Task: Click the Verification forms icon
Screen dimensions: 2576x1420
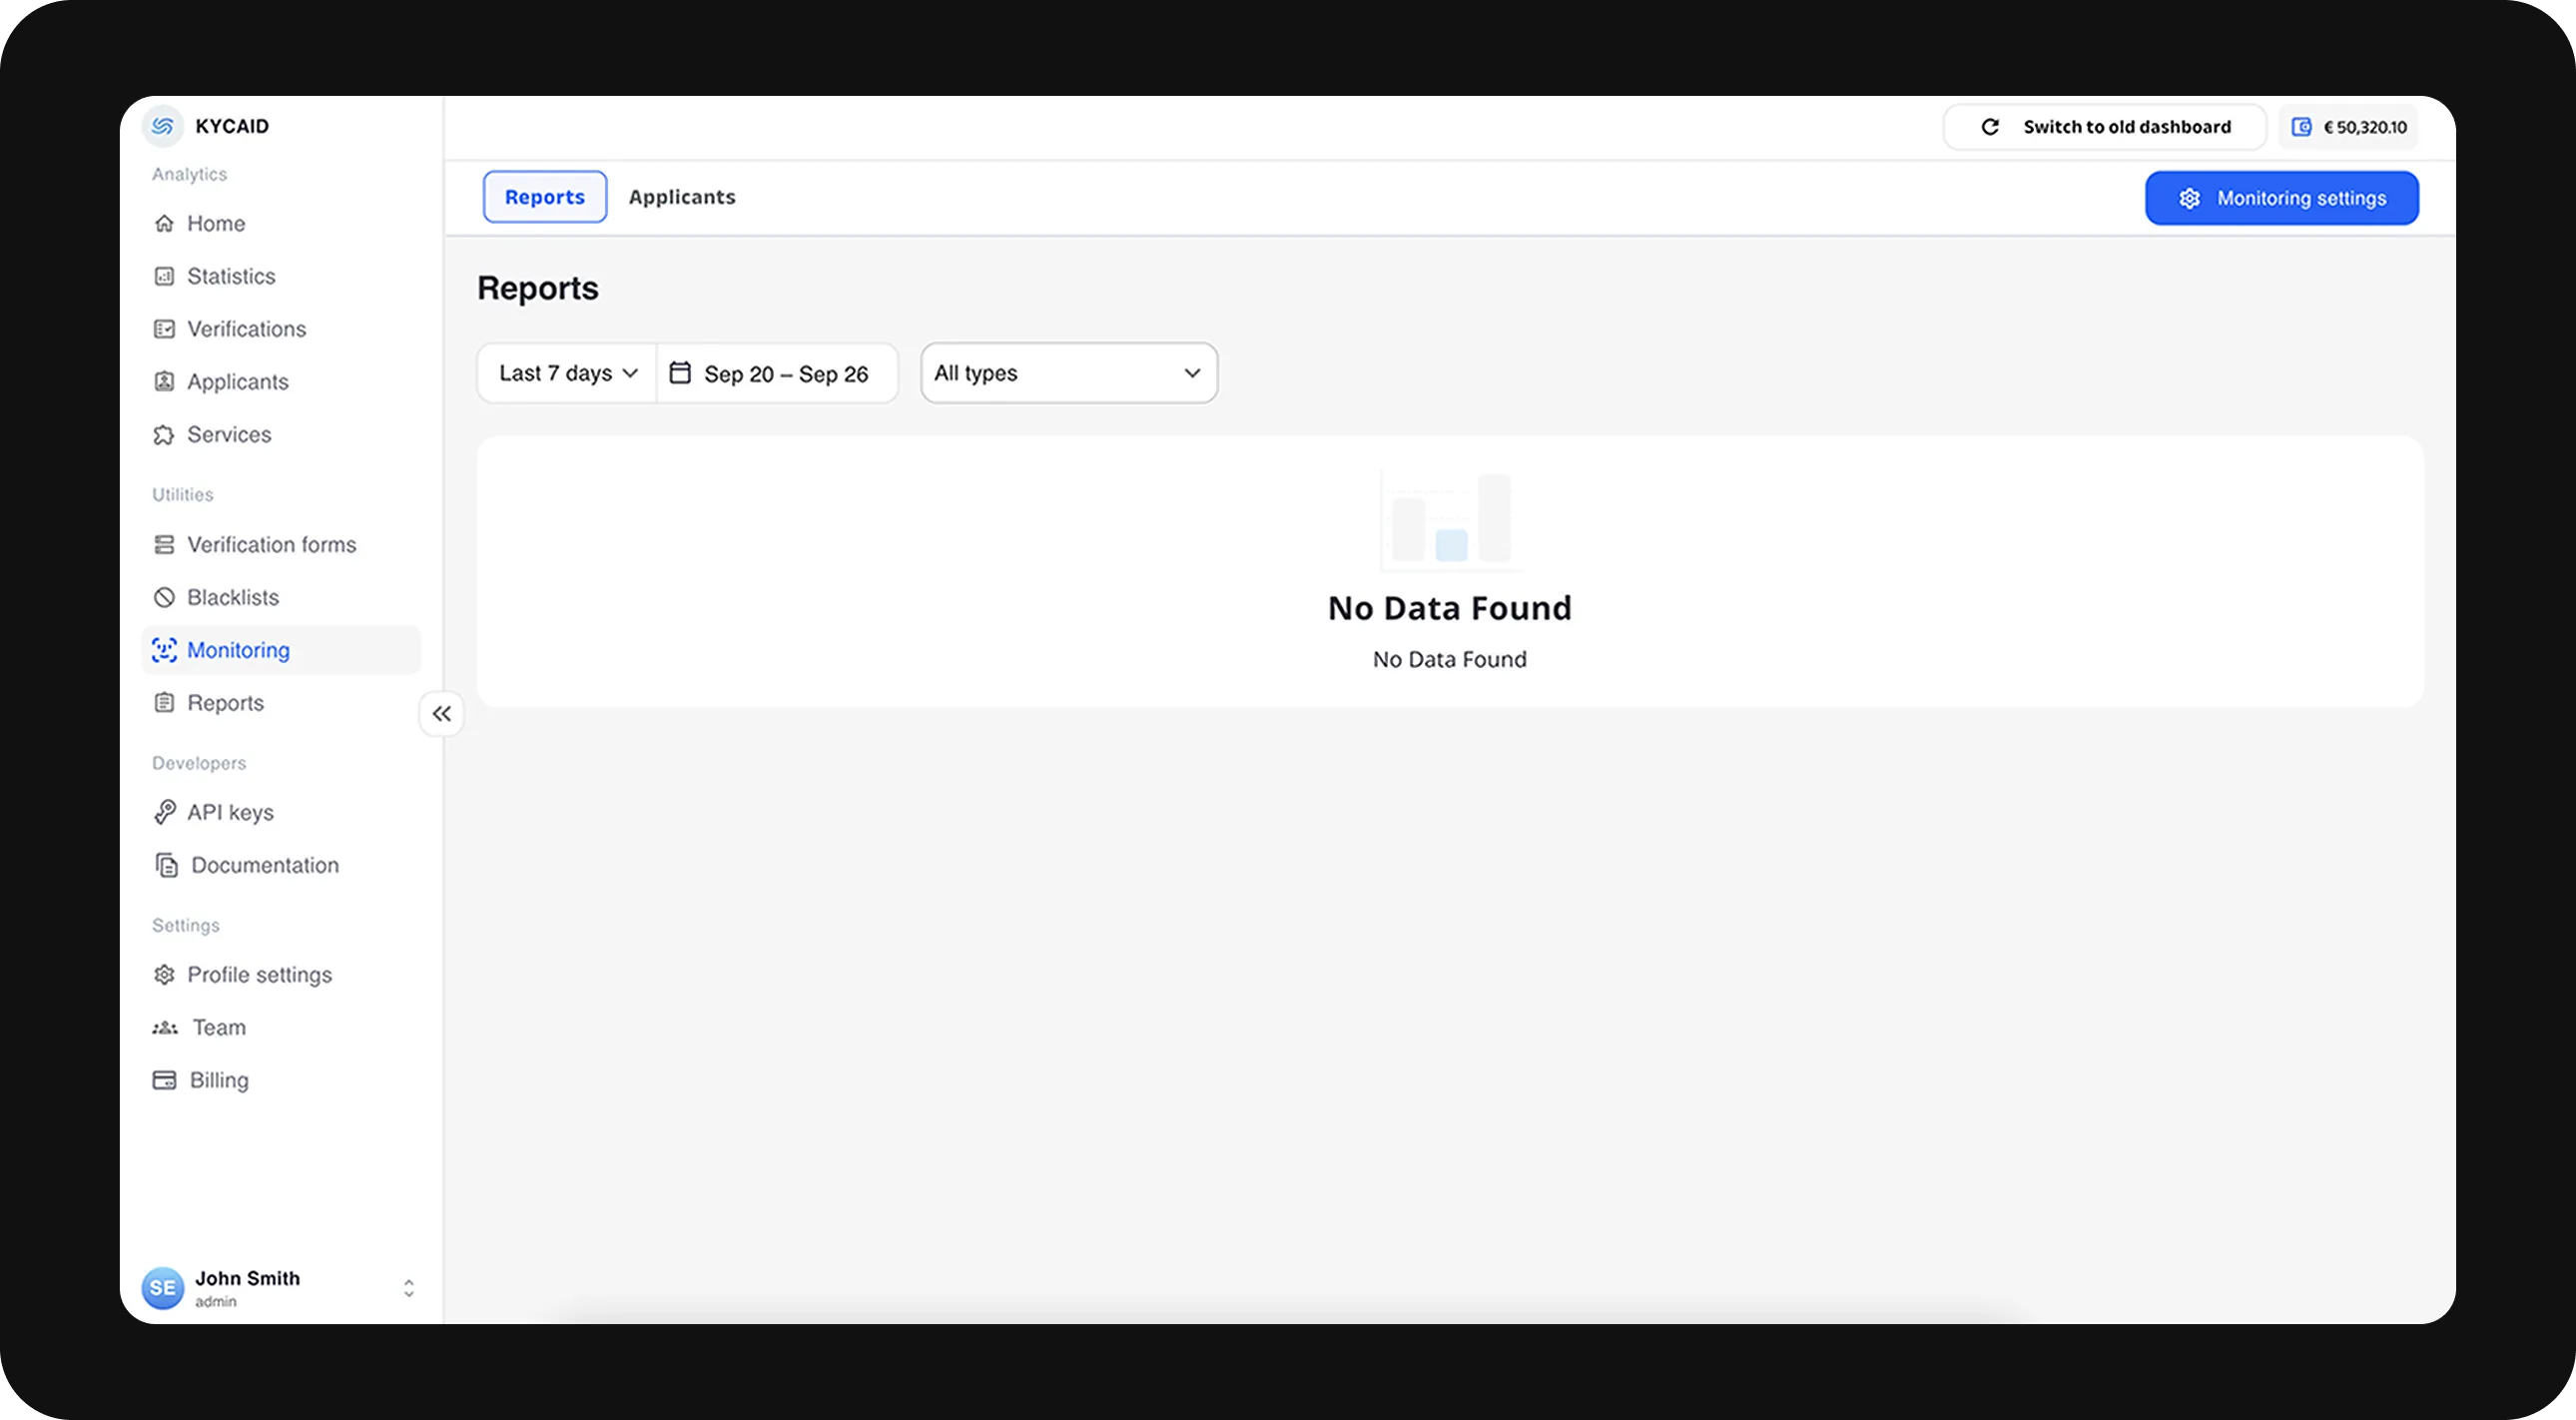Action: (163, 544)
